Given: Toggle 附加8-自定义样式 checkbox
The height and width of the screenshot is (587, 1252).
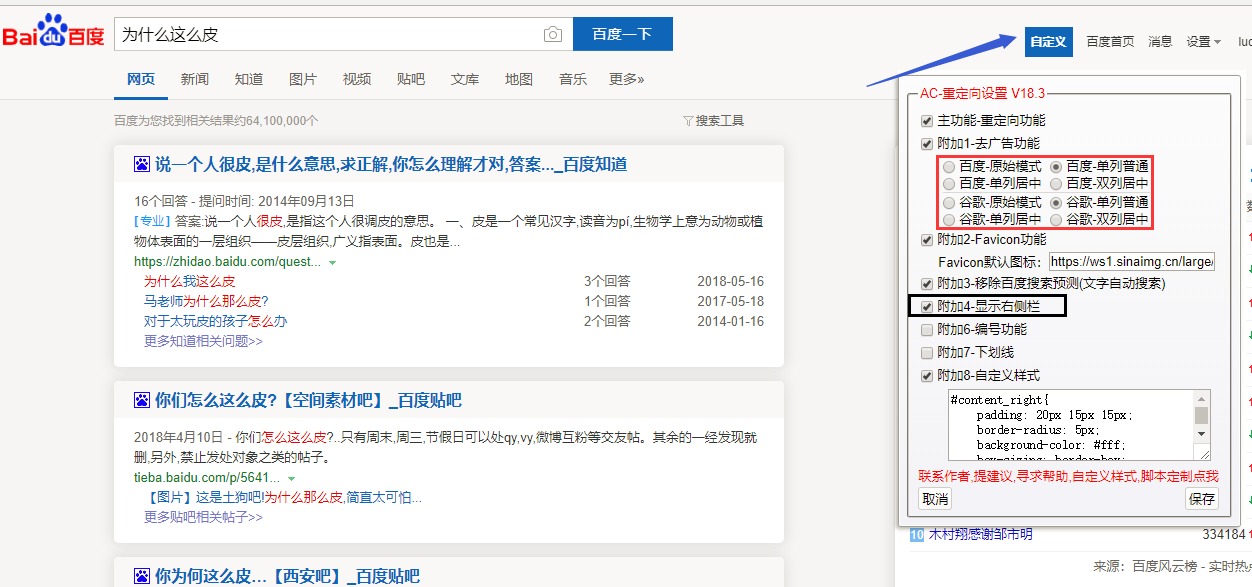Looking at the screenshot, I should coord(927,375).
